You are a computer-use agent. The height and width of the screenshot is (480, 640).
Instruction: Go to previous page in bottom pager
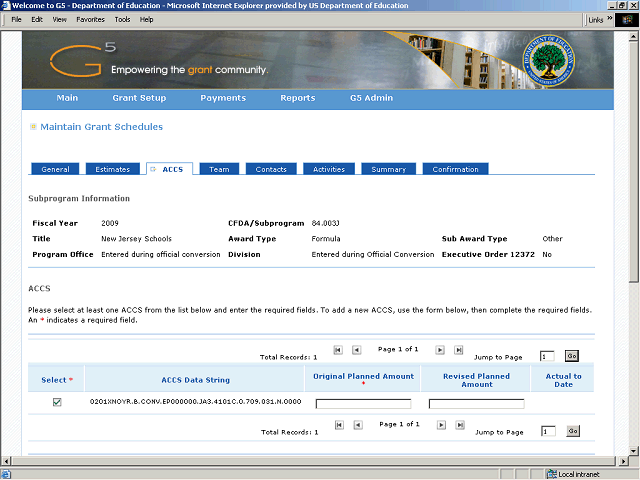(x=358, y=425)
